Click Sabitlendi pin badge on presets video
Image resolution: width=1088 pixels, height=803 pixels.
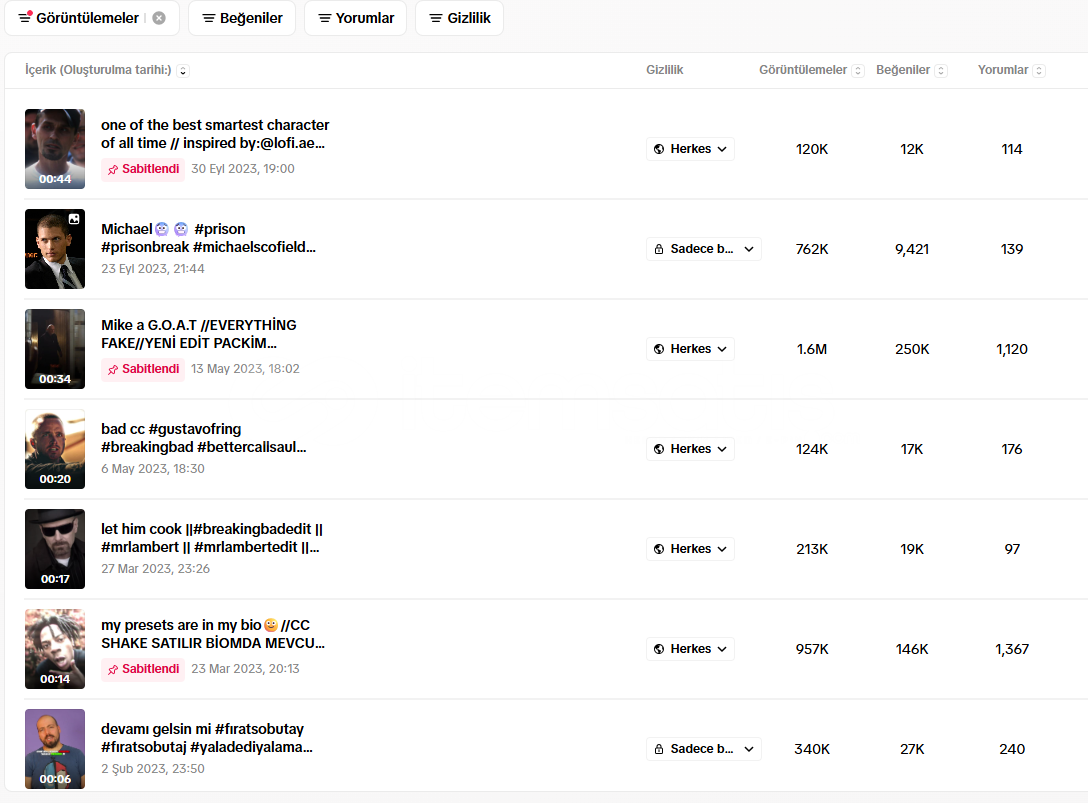[143, 669]
